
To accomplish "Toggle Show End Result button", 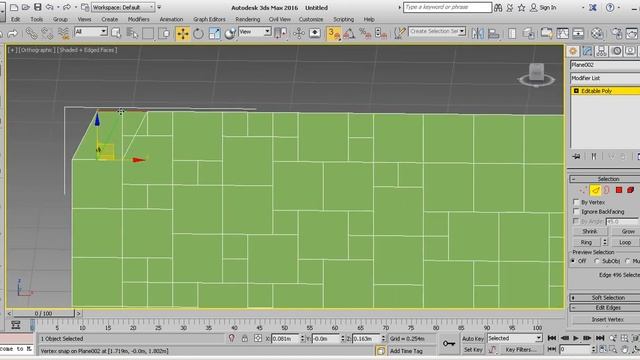I will (594, 157).
